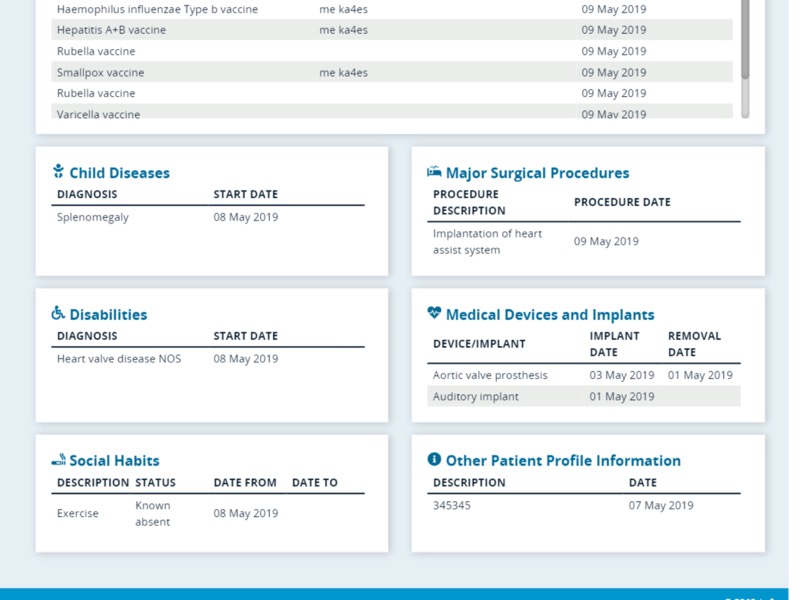This screenshot has width=800, height=600.
Task: Click the IMPLANT DATE column header
Action: (x=614, y=344)
